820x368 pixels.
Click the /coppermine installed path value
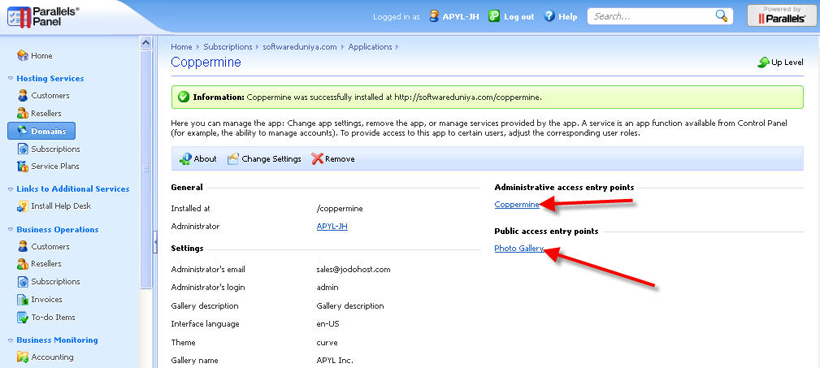pyautogui.click(x=339, y=209)
